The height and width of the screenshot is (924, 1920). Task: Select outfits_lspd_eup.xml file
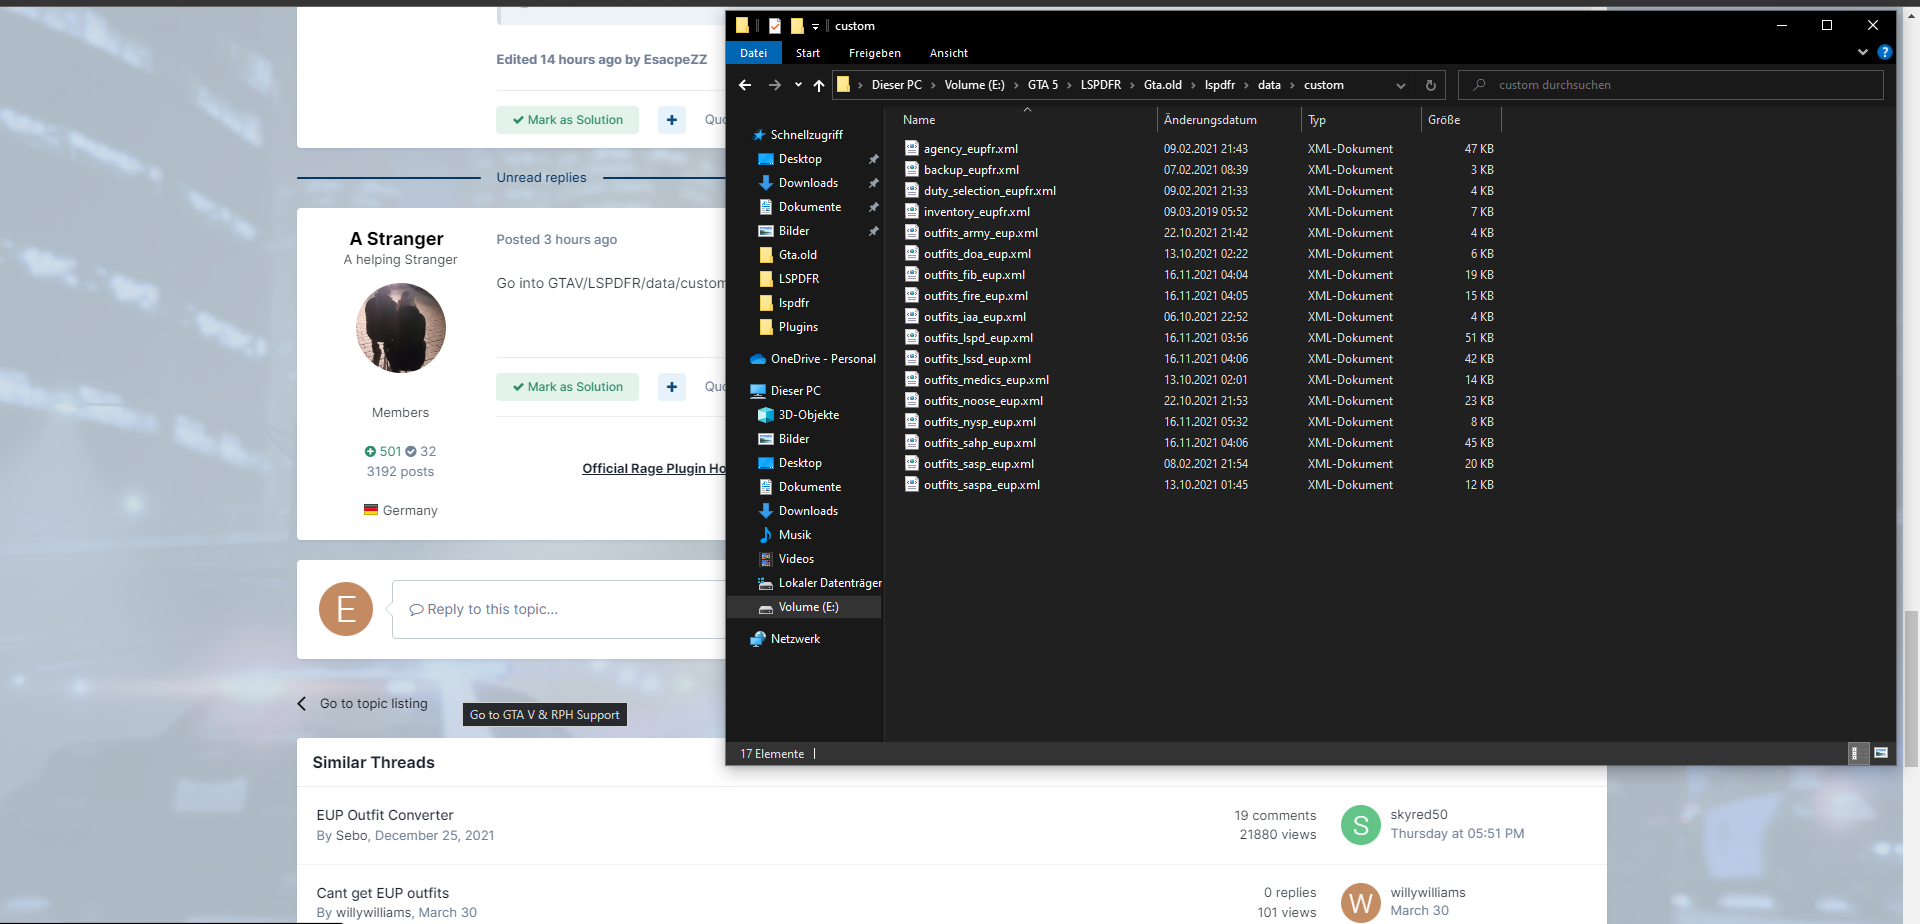tap(978, 338)
